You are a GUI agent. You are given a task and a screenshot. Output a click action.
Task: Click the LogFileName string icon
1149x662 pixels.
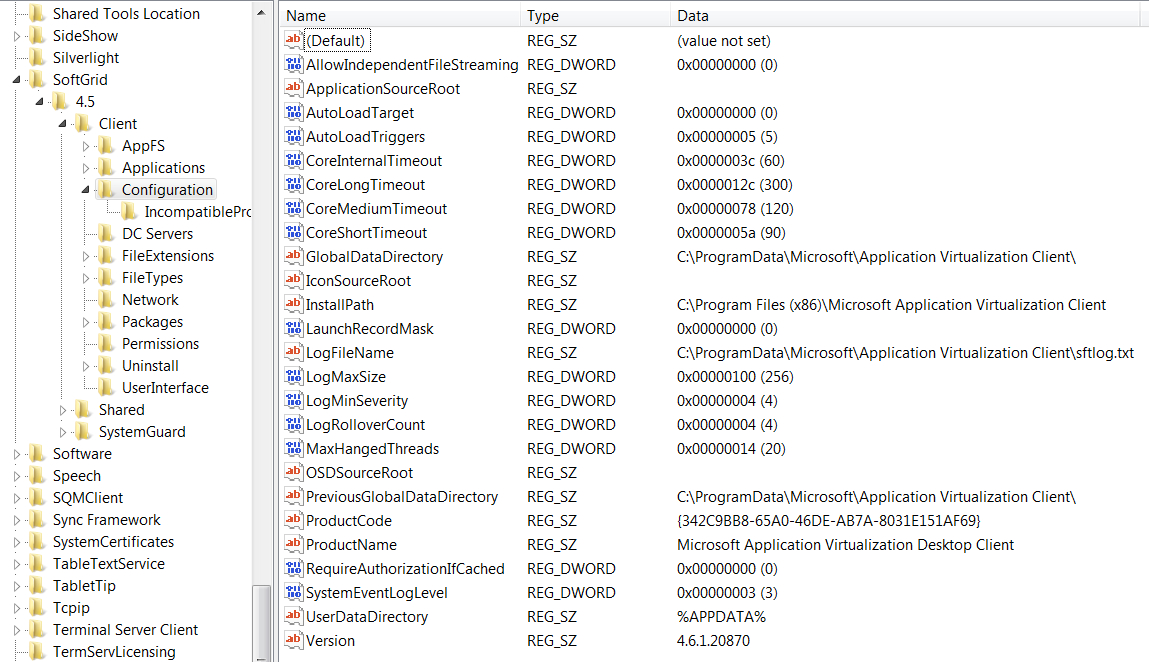[x=293, y=352]
